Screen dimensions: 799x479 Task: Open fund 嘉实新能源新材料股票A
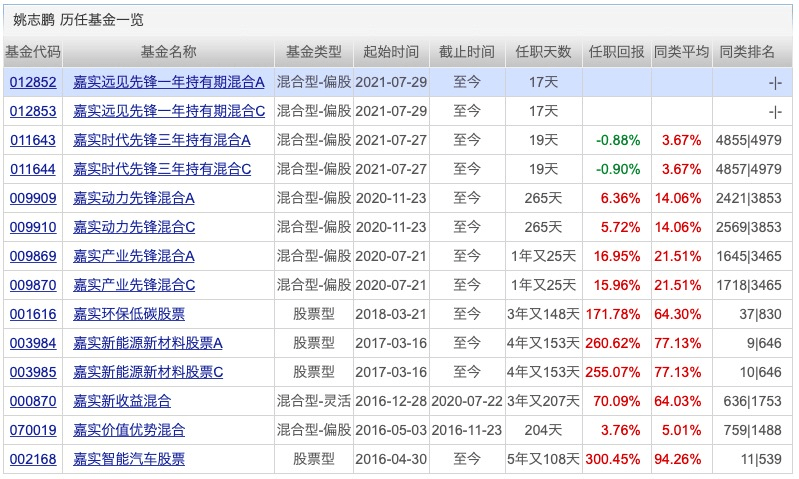[148, 343]
